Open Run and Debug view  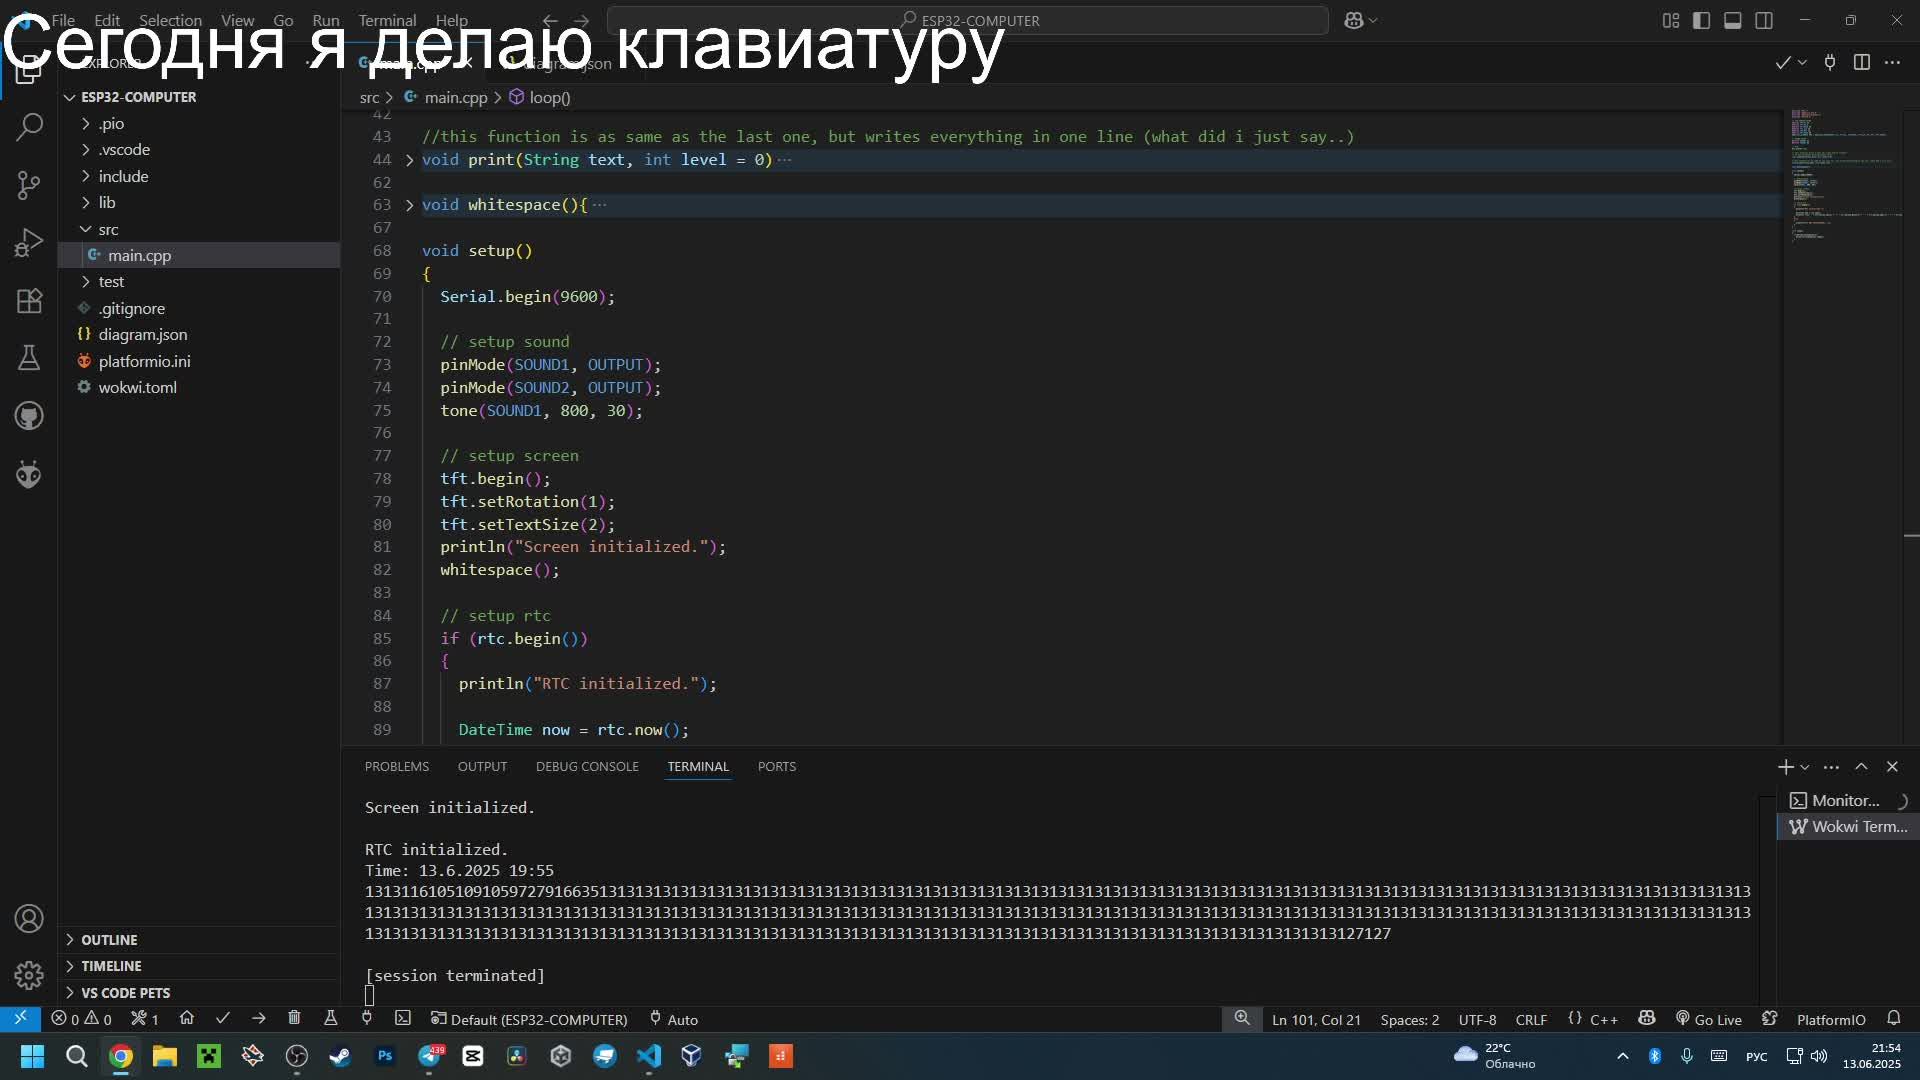[29, 243]
